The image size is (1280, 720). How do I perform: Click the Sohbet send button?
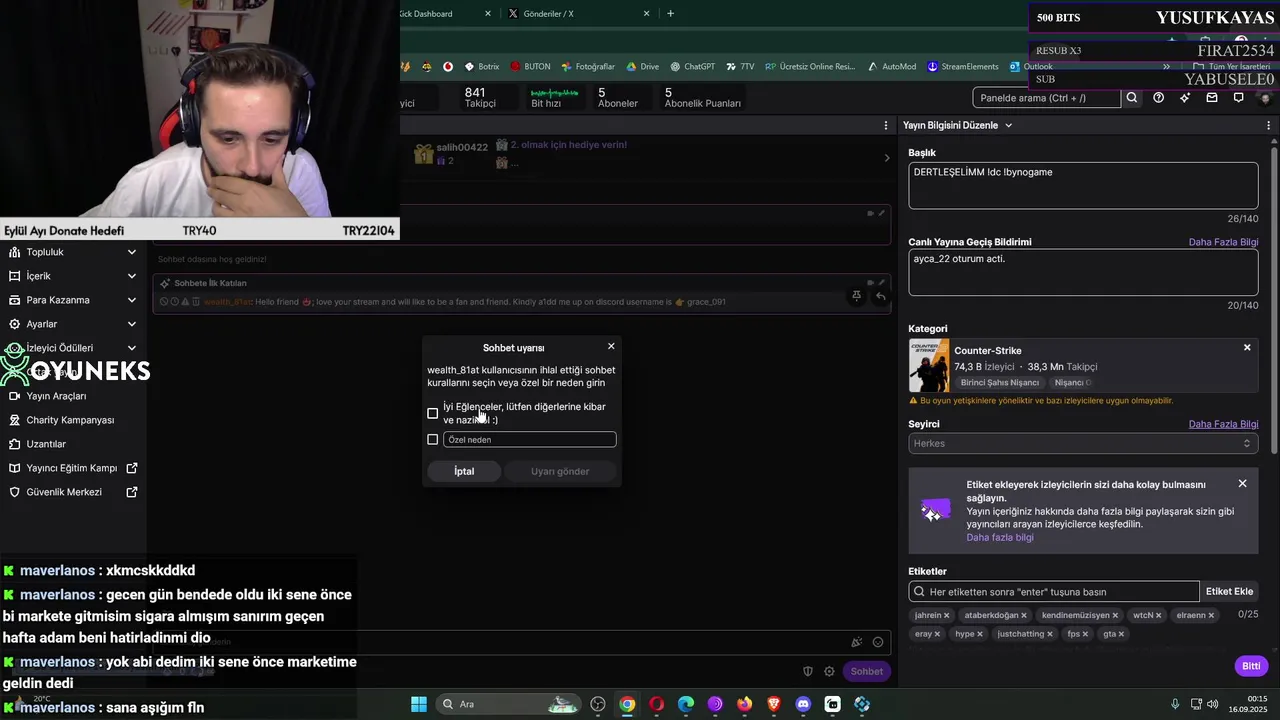tap(867, 671)
